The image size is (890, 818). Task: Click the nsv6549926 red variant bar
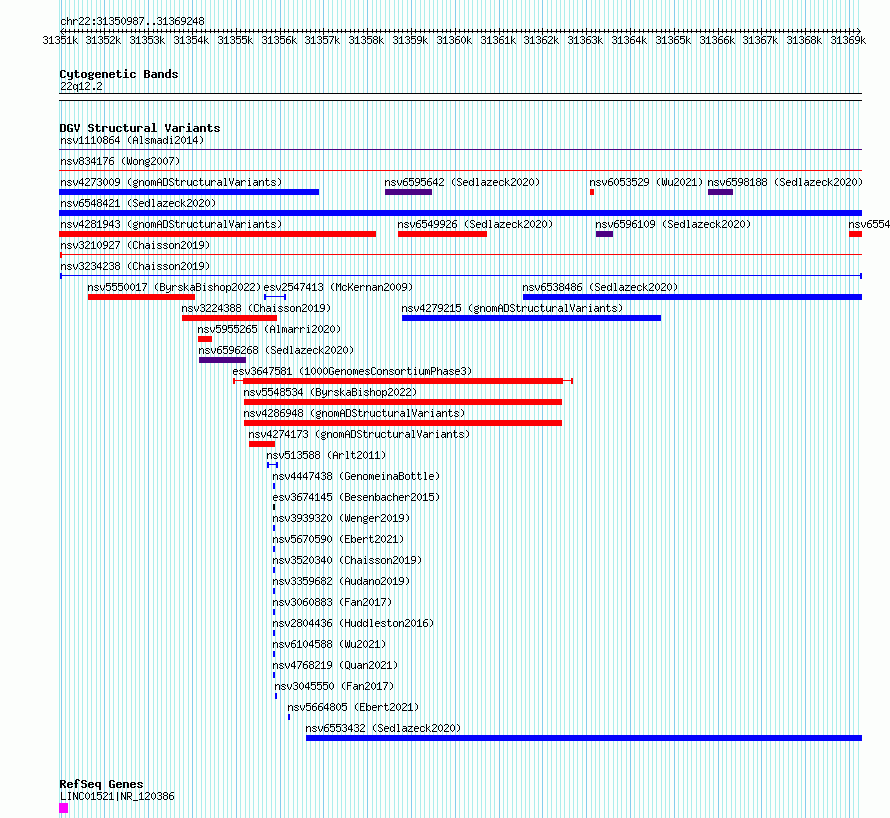(x=442, y=234)
